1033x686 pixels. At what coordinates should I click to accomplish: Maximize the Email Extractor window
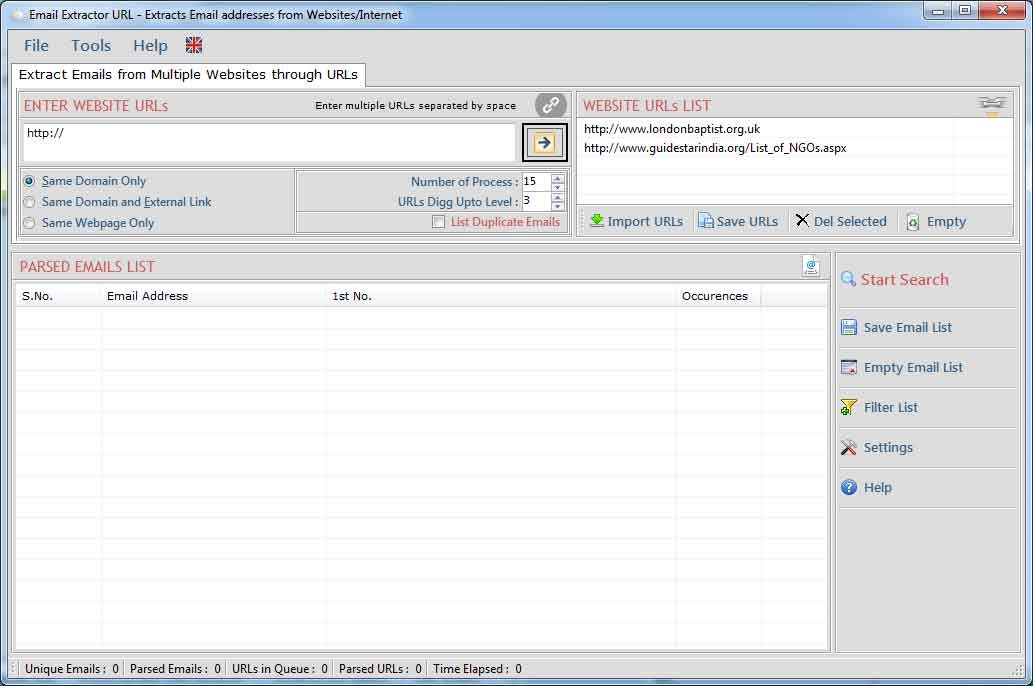(965, 11)
